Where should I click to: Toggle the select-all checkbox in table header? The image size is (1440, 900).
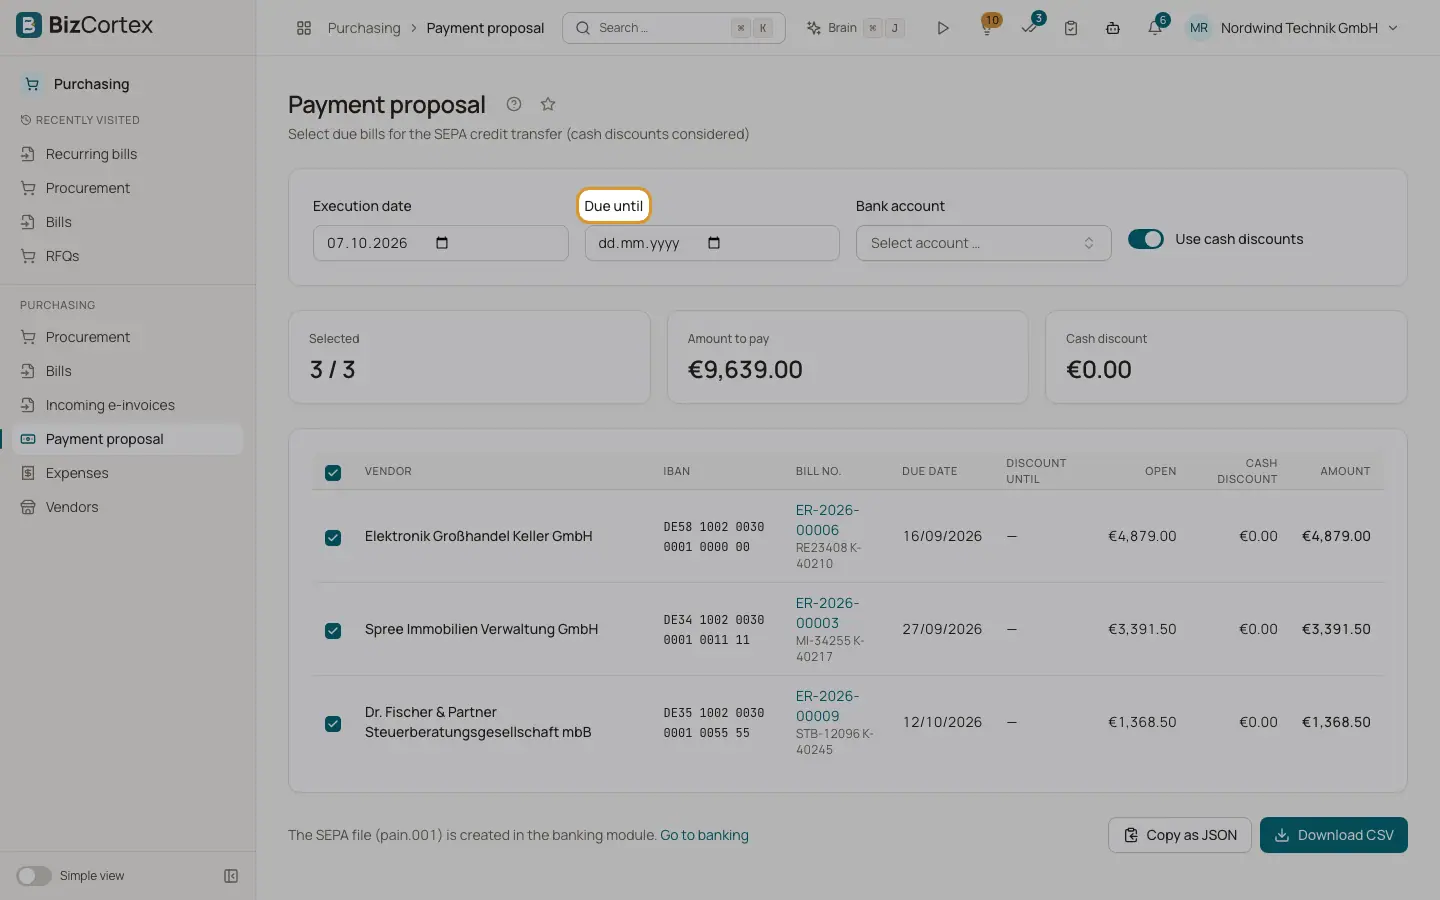coord(333,472)
